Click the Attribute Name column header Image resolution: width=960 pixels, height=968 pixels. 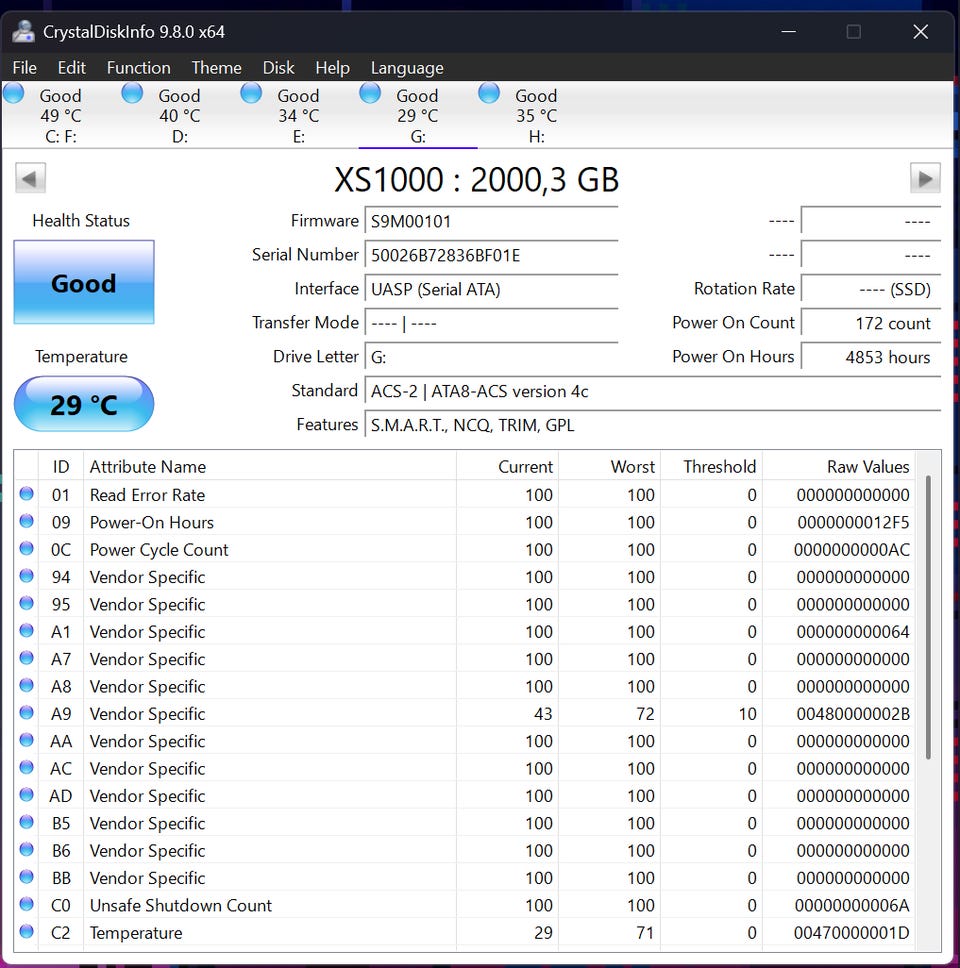pos(270,467)
